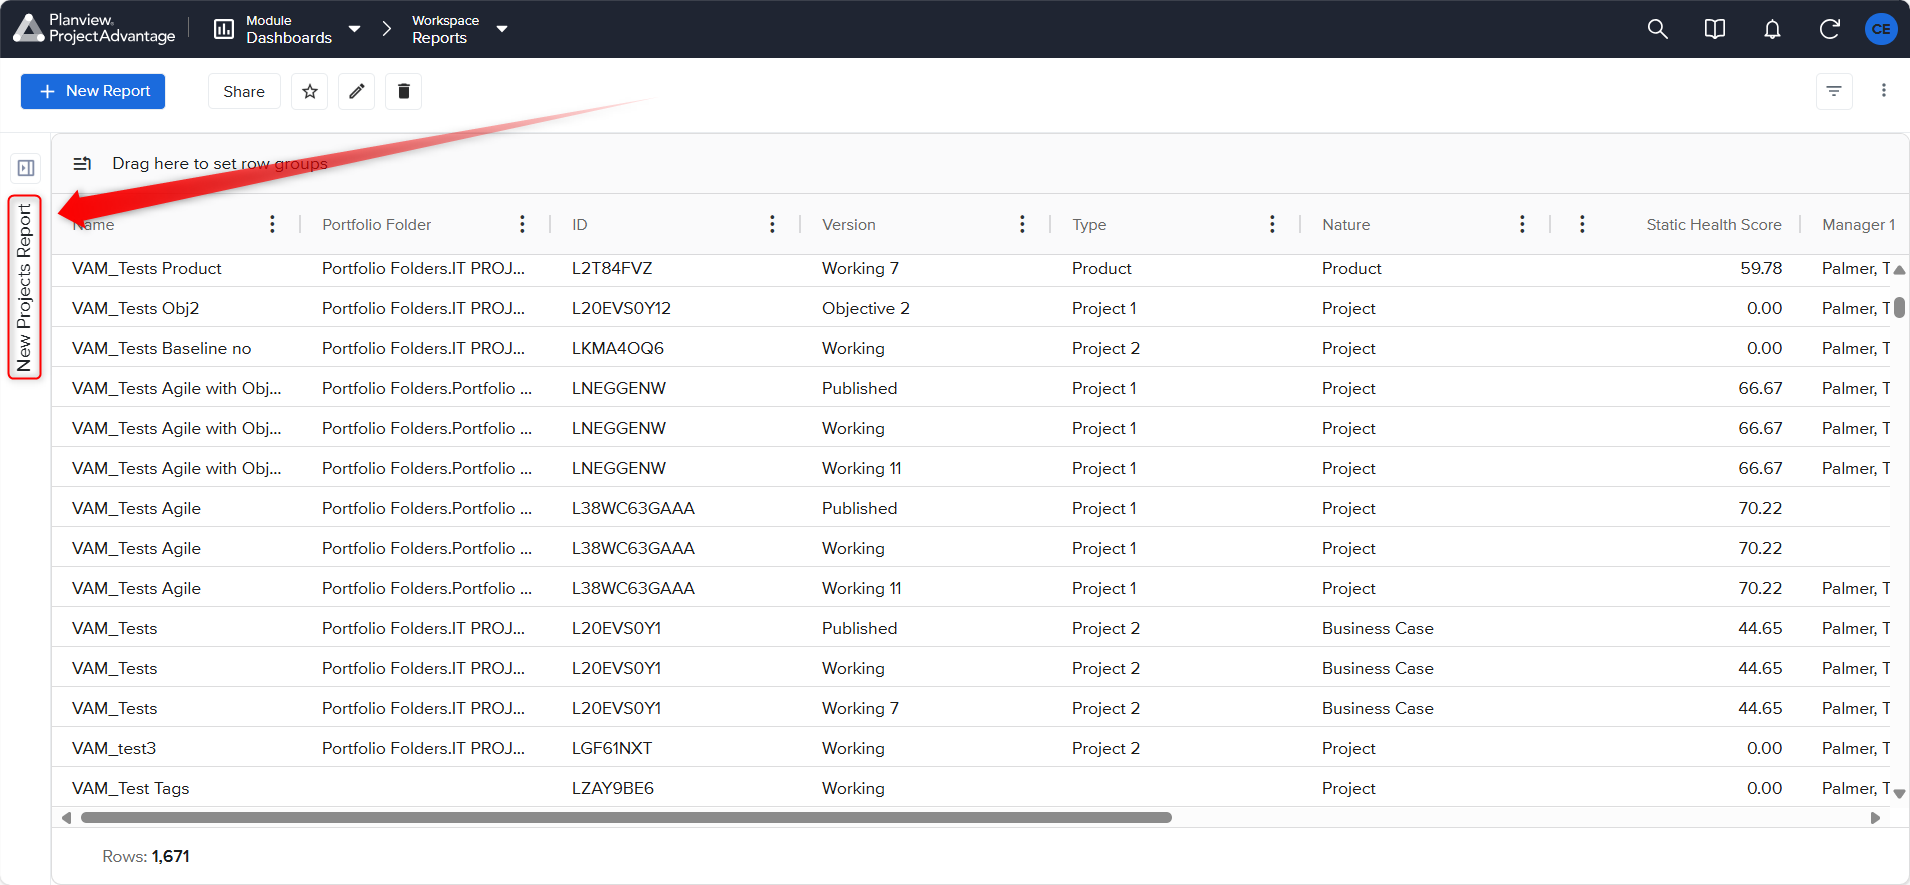
Task: Open the filter icon at top right
Action: point(1834,91)
